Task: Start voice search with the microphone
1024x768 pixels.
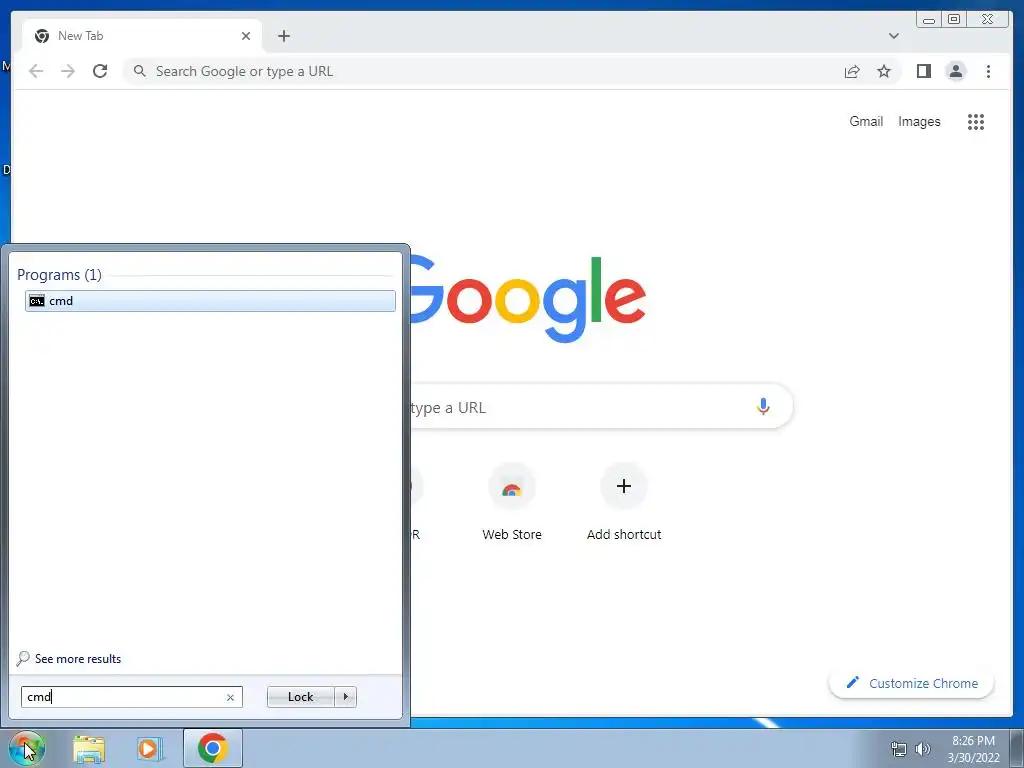Action: 763,407
